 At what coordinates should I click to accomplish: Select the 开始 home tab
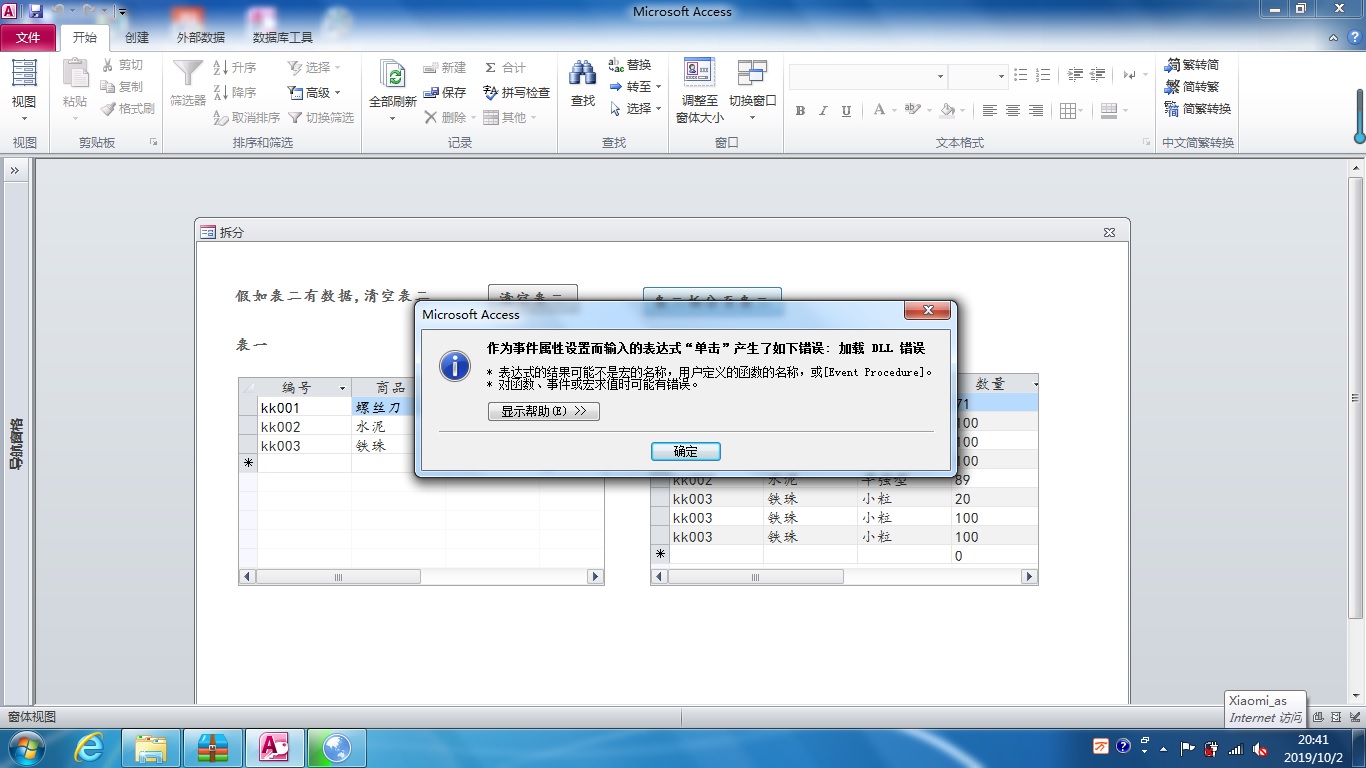click(85, 38)
